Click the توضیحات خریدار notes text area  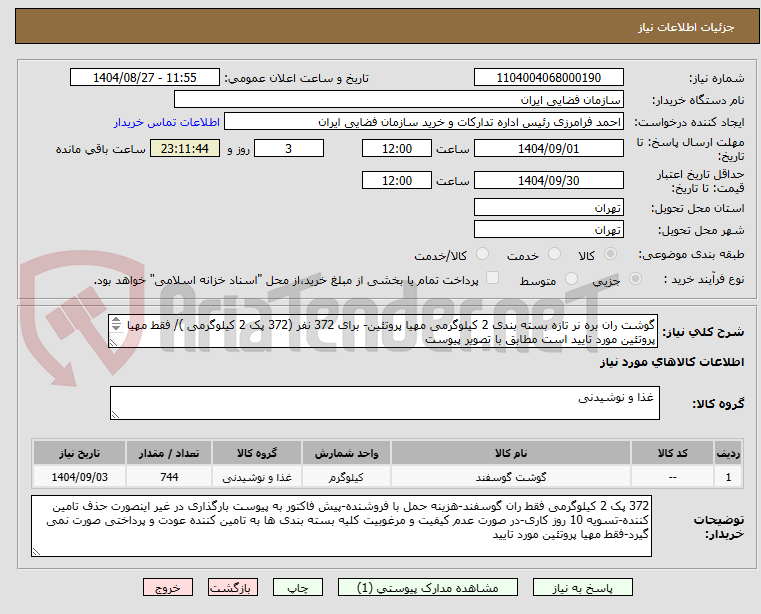341,526
